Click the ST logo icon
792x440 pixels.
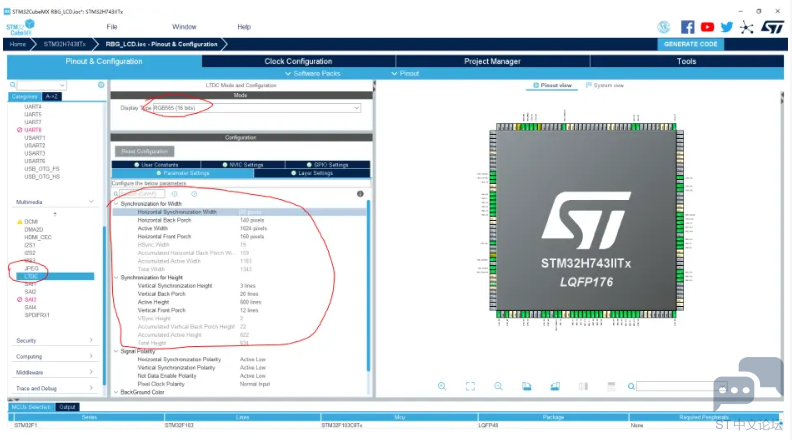pyautogui.click(x=772, y=27)
